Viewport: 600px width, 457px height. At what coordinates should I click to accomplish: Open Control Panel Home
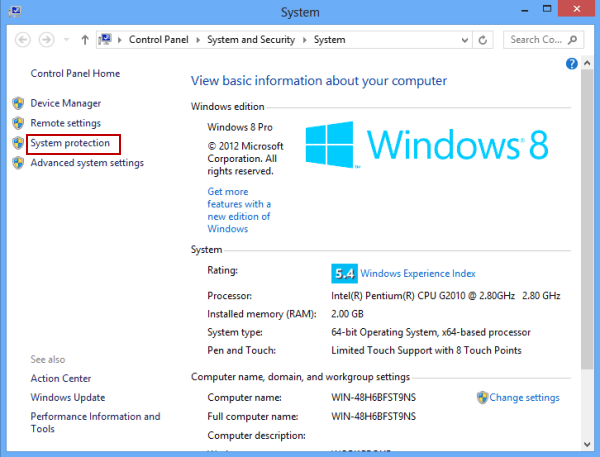click(x=75, y=73)
